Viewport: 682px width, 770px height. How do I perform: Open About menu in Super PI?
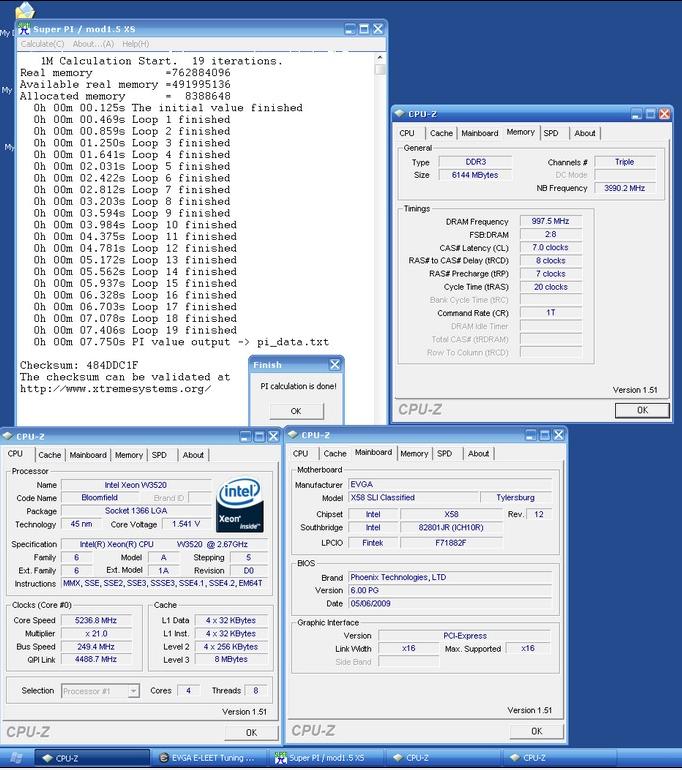[93, 44]
